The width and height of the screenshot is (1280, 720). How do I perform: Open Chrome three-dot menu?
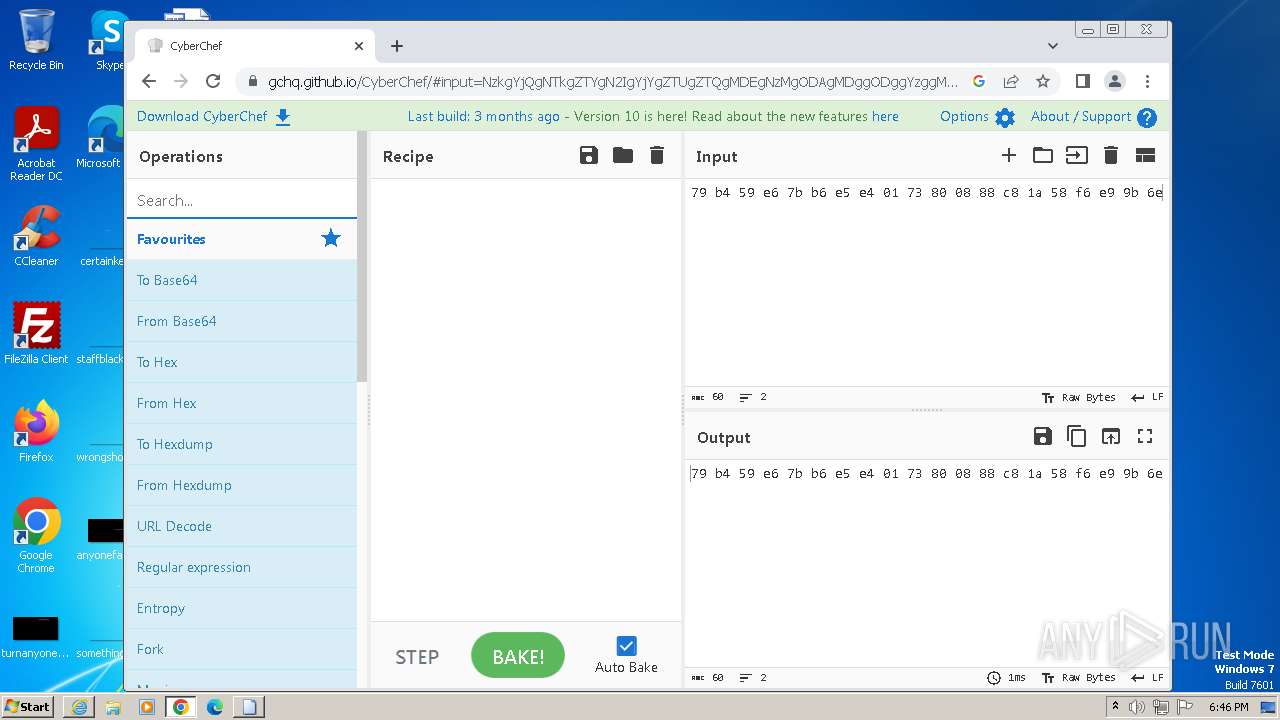pos(1147,82)
